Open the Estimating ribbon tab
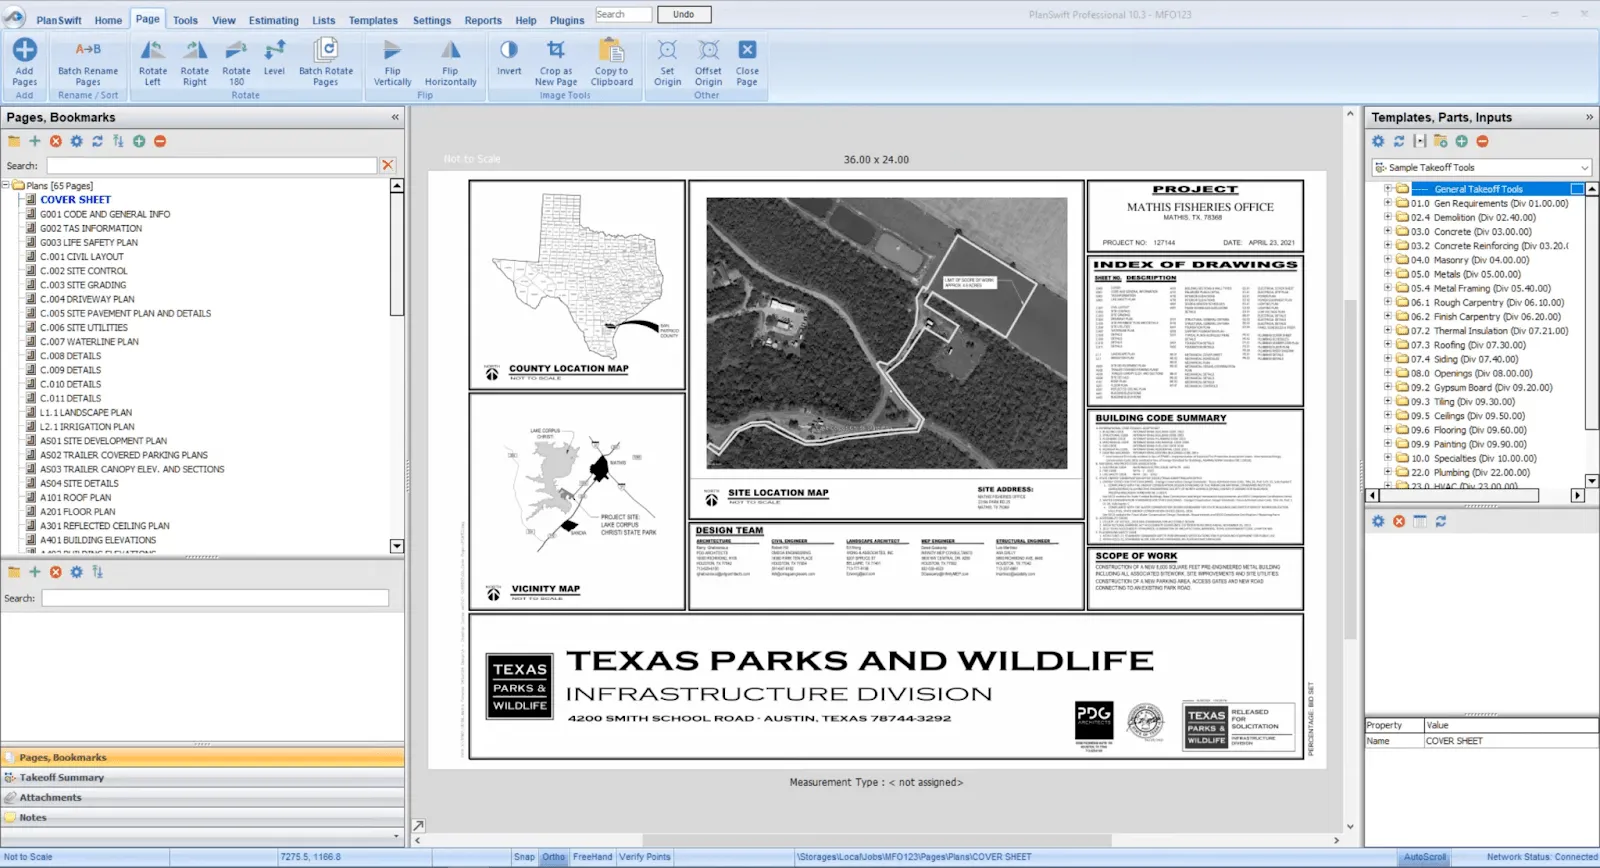This screenshot has height=868, width=1600. 273,20
